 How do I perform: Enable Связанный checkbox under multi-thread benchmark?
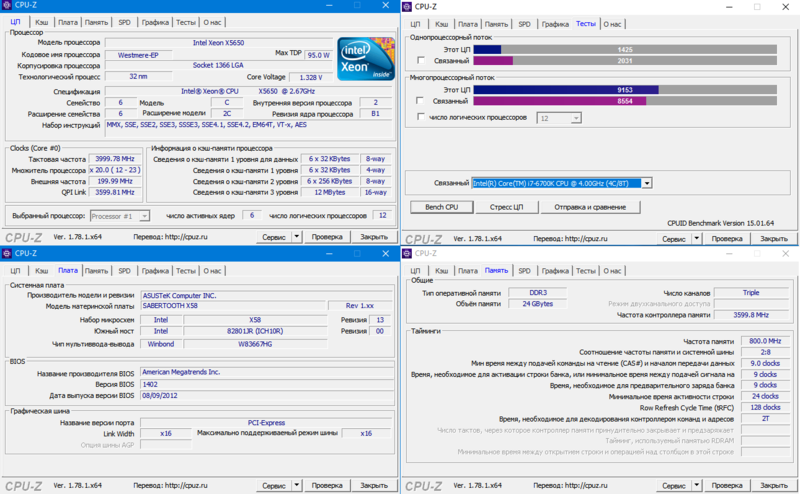(x=420, y=101)
